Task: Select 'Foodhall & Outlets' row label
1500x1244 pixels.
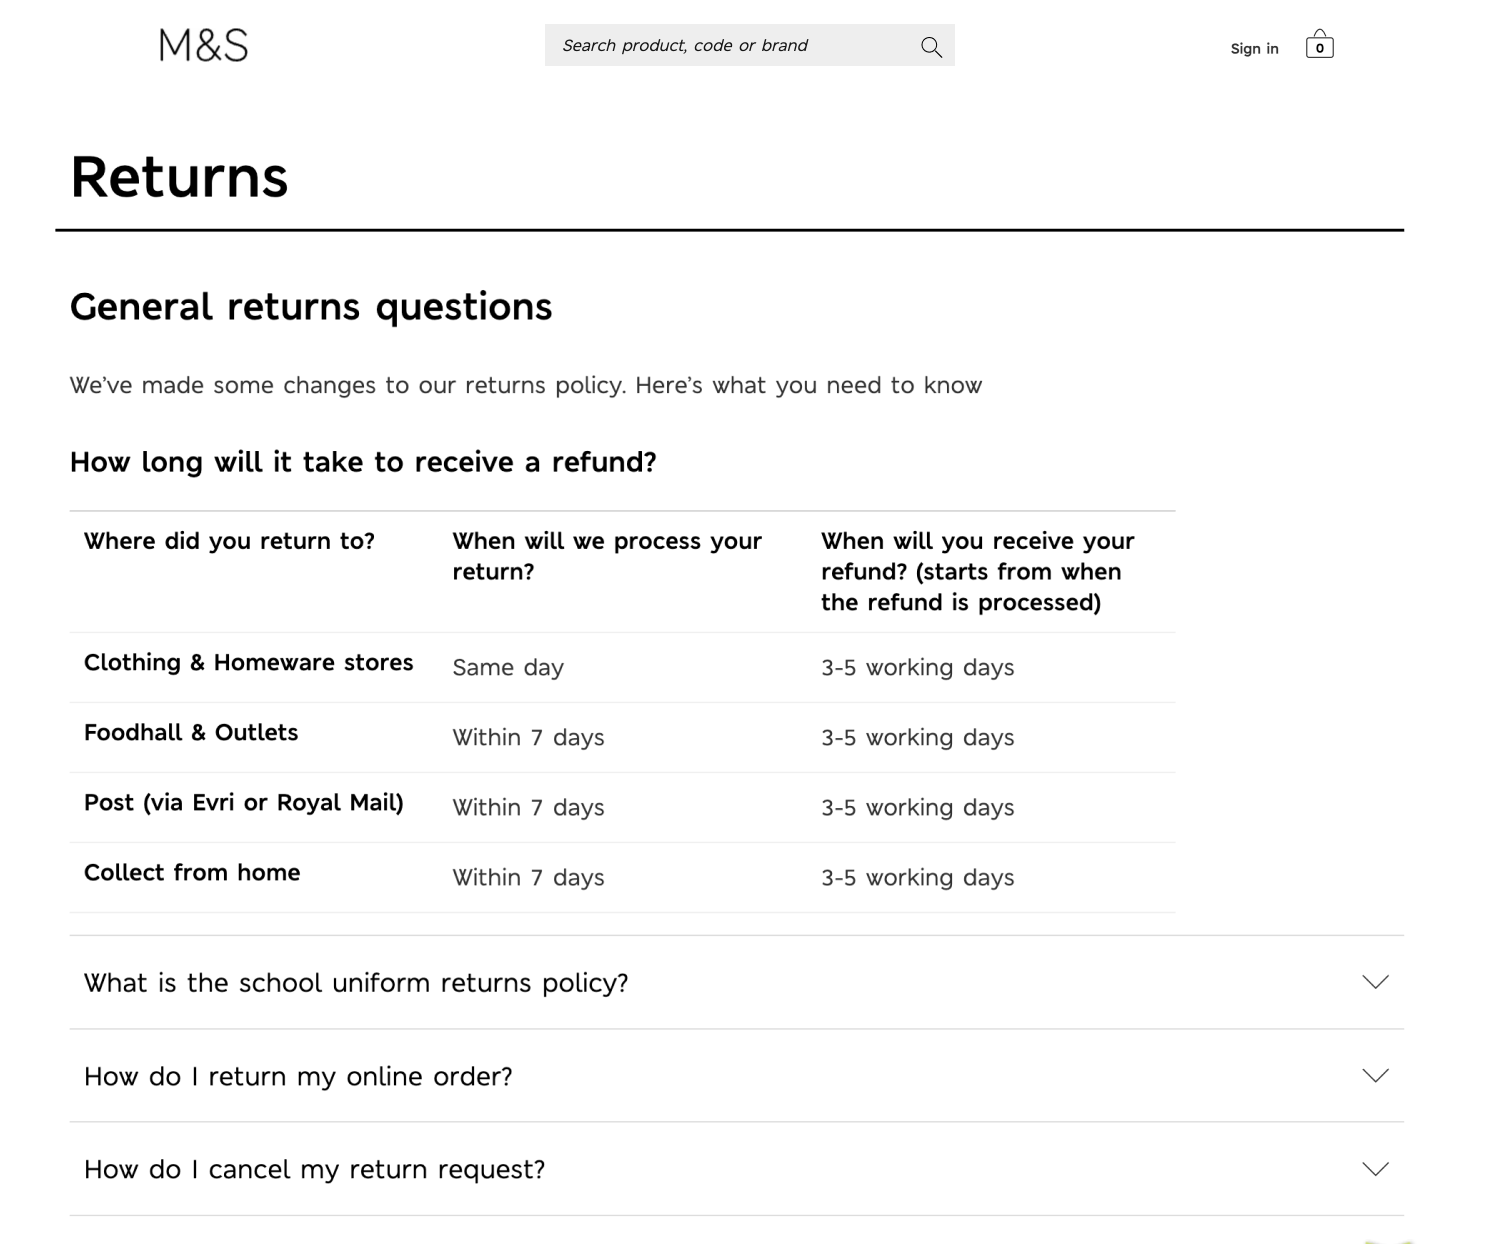Action: click(191, 733)
